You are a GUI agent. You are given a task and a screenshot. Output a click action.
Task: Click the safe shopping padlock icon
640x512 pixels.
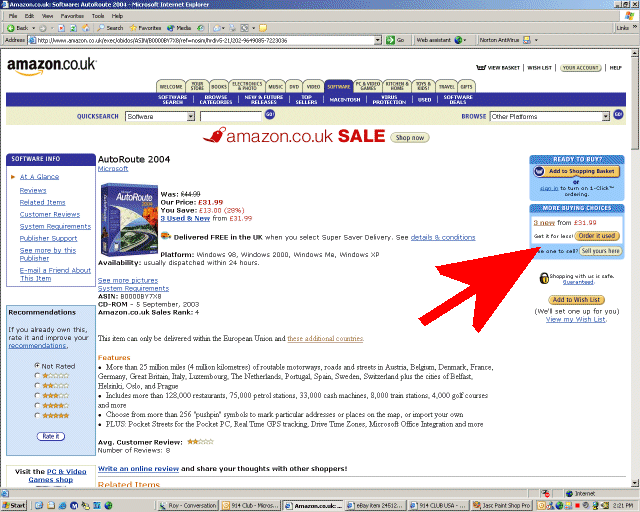click(x=544, y=278)
